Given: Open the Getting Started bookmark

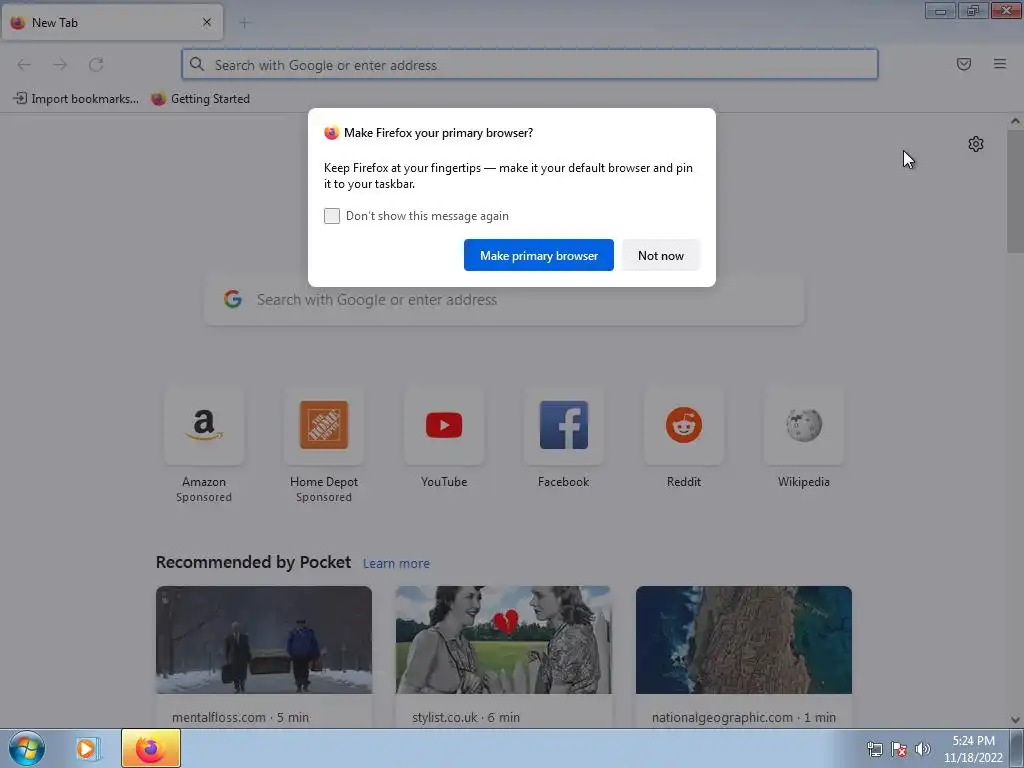Looking at the screenshot, I should point(200,99).
